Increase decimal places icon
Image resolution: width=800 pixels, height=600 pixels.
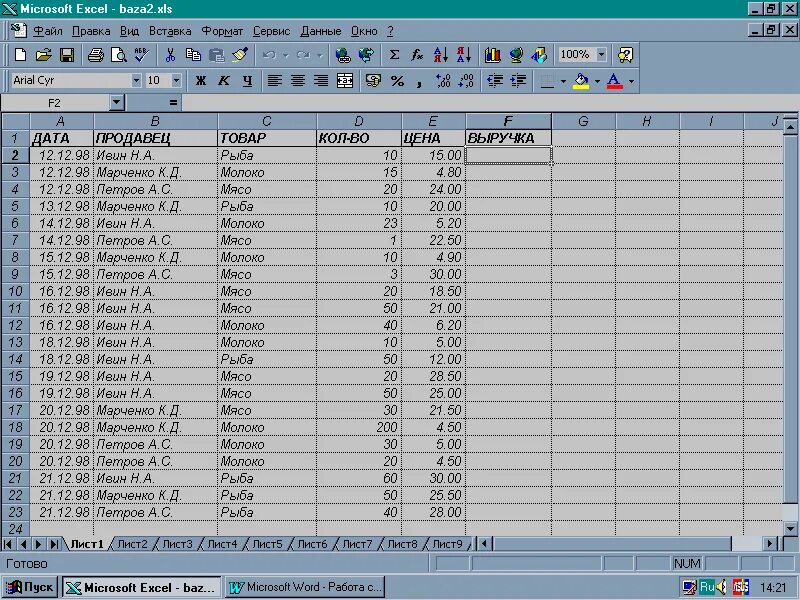click(x=443, y=81)
